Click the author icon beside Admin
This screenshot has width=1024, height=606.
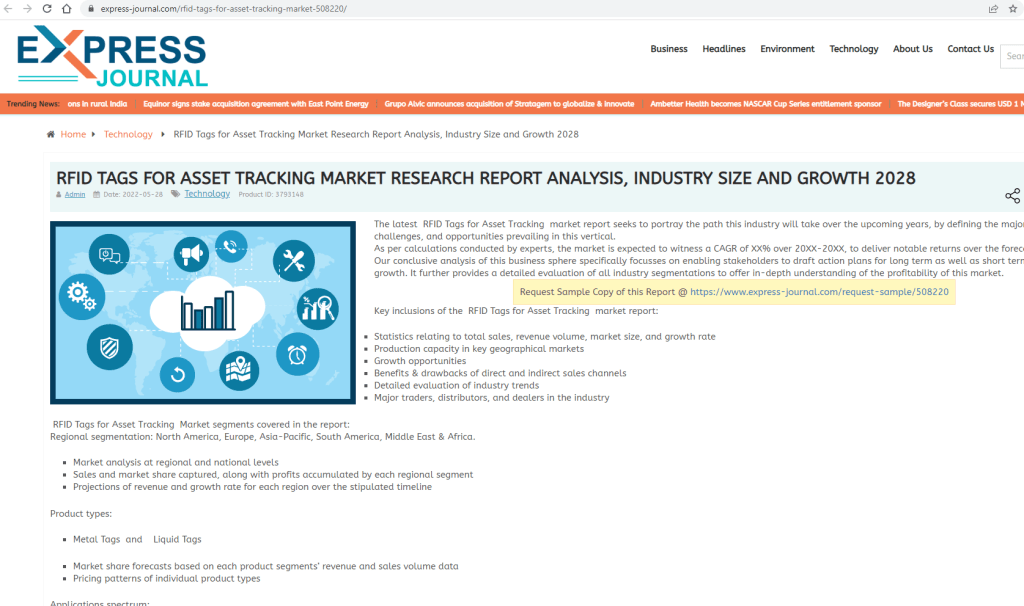59,194
